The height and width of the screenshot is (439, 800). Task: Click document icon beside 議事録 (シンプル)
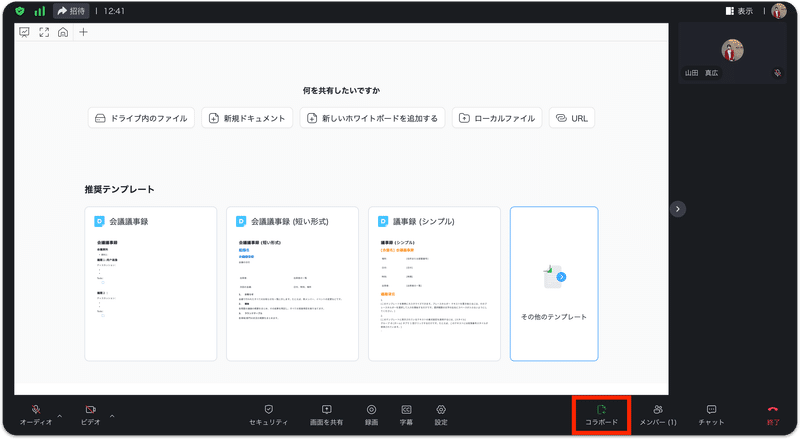383,221
